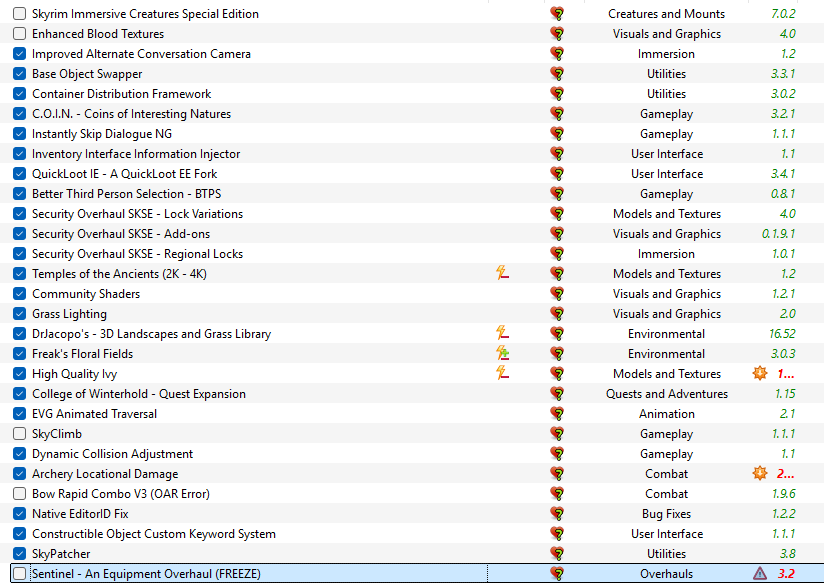The width and height of the screenshot is (824, 583).
Task: Uncheck Security Overhaul SKSE - Lock Variations
Action: pos(19,213)
